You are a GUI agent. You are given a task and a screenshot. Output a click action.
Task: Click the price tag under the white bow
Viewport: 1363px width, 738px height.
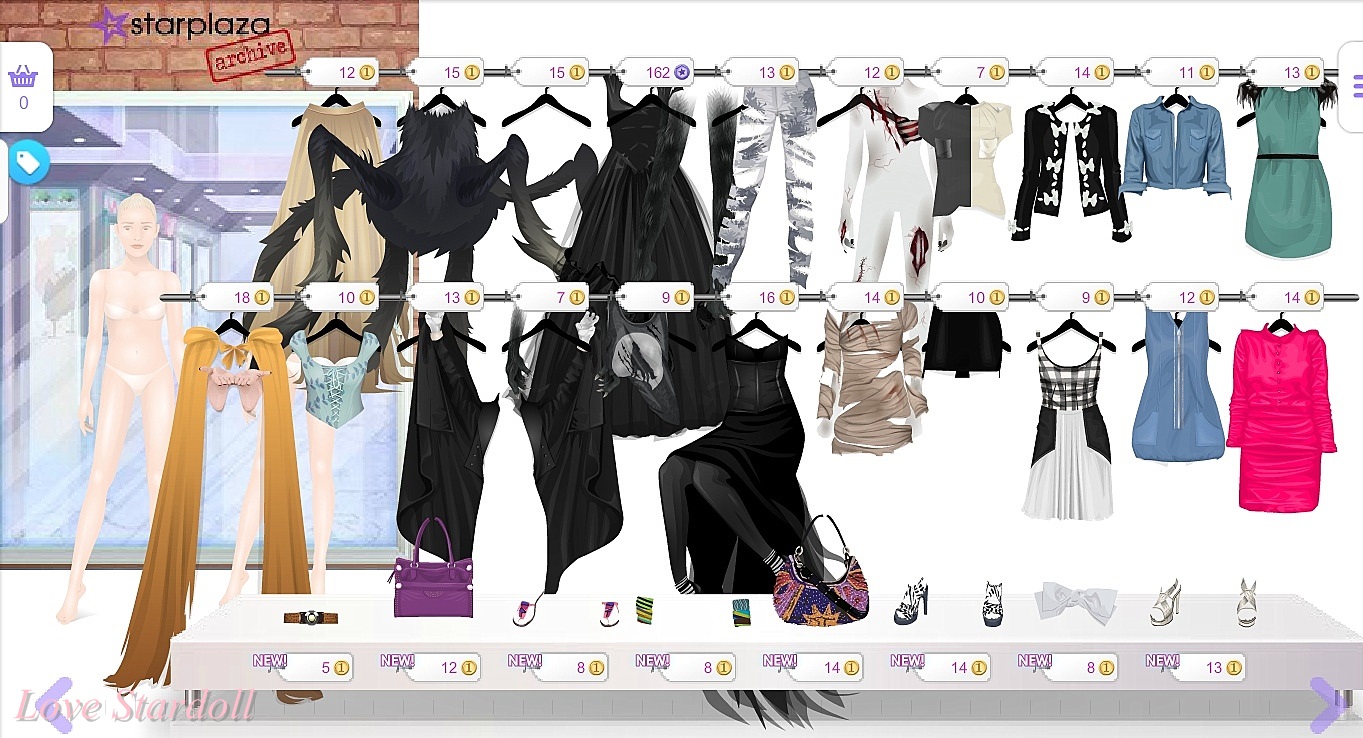click(1084, 667)
